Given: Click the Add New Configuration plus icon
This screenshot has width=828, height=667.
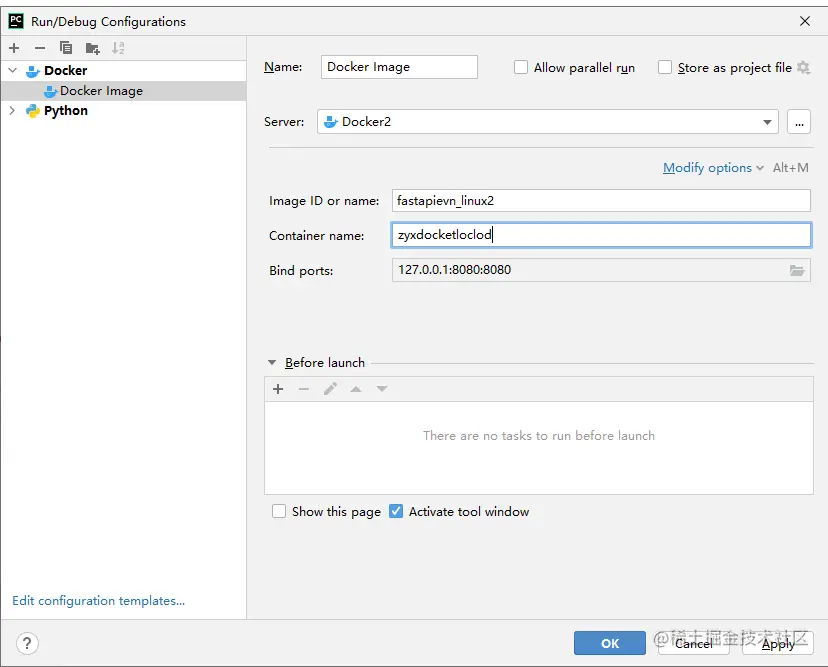Looking at the screenshot, I should 14,48.
